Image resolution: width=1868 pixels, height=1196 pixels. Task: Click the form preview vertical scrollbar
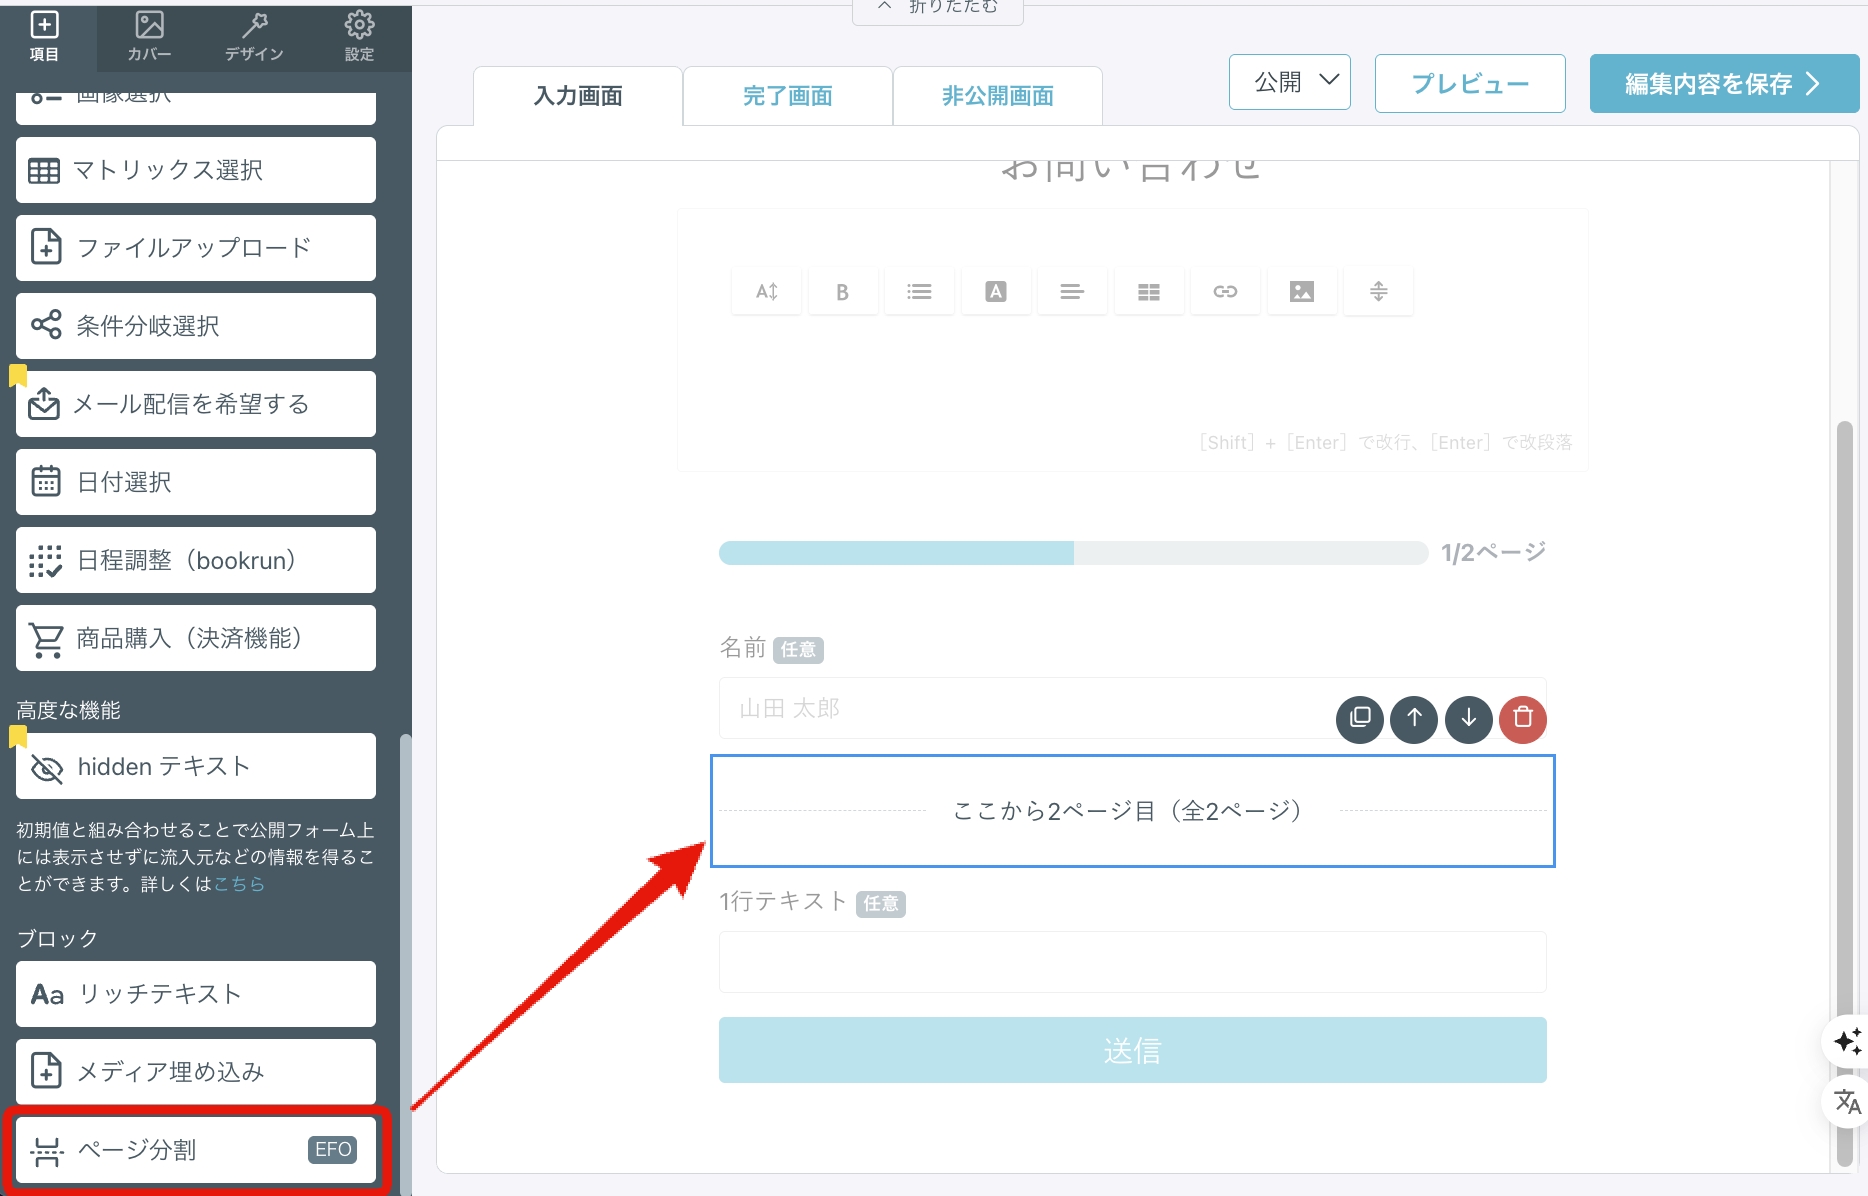click(1845, 795)
